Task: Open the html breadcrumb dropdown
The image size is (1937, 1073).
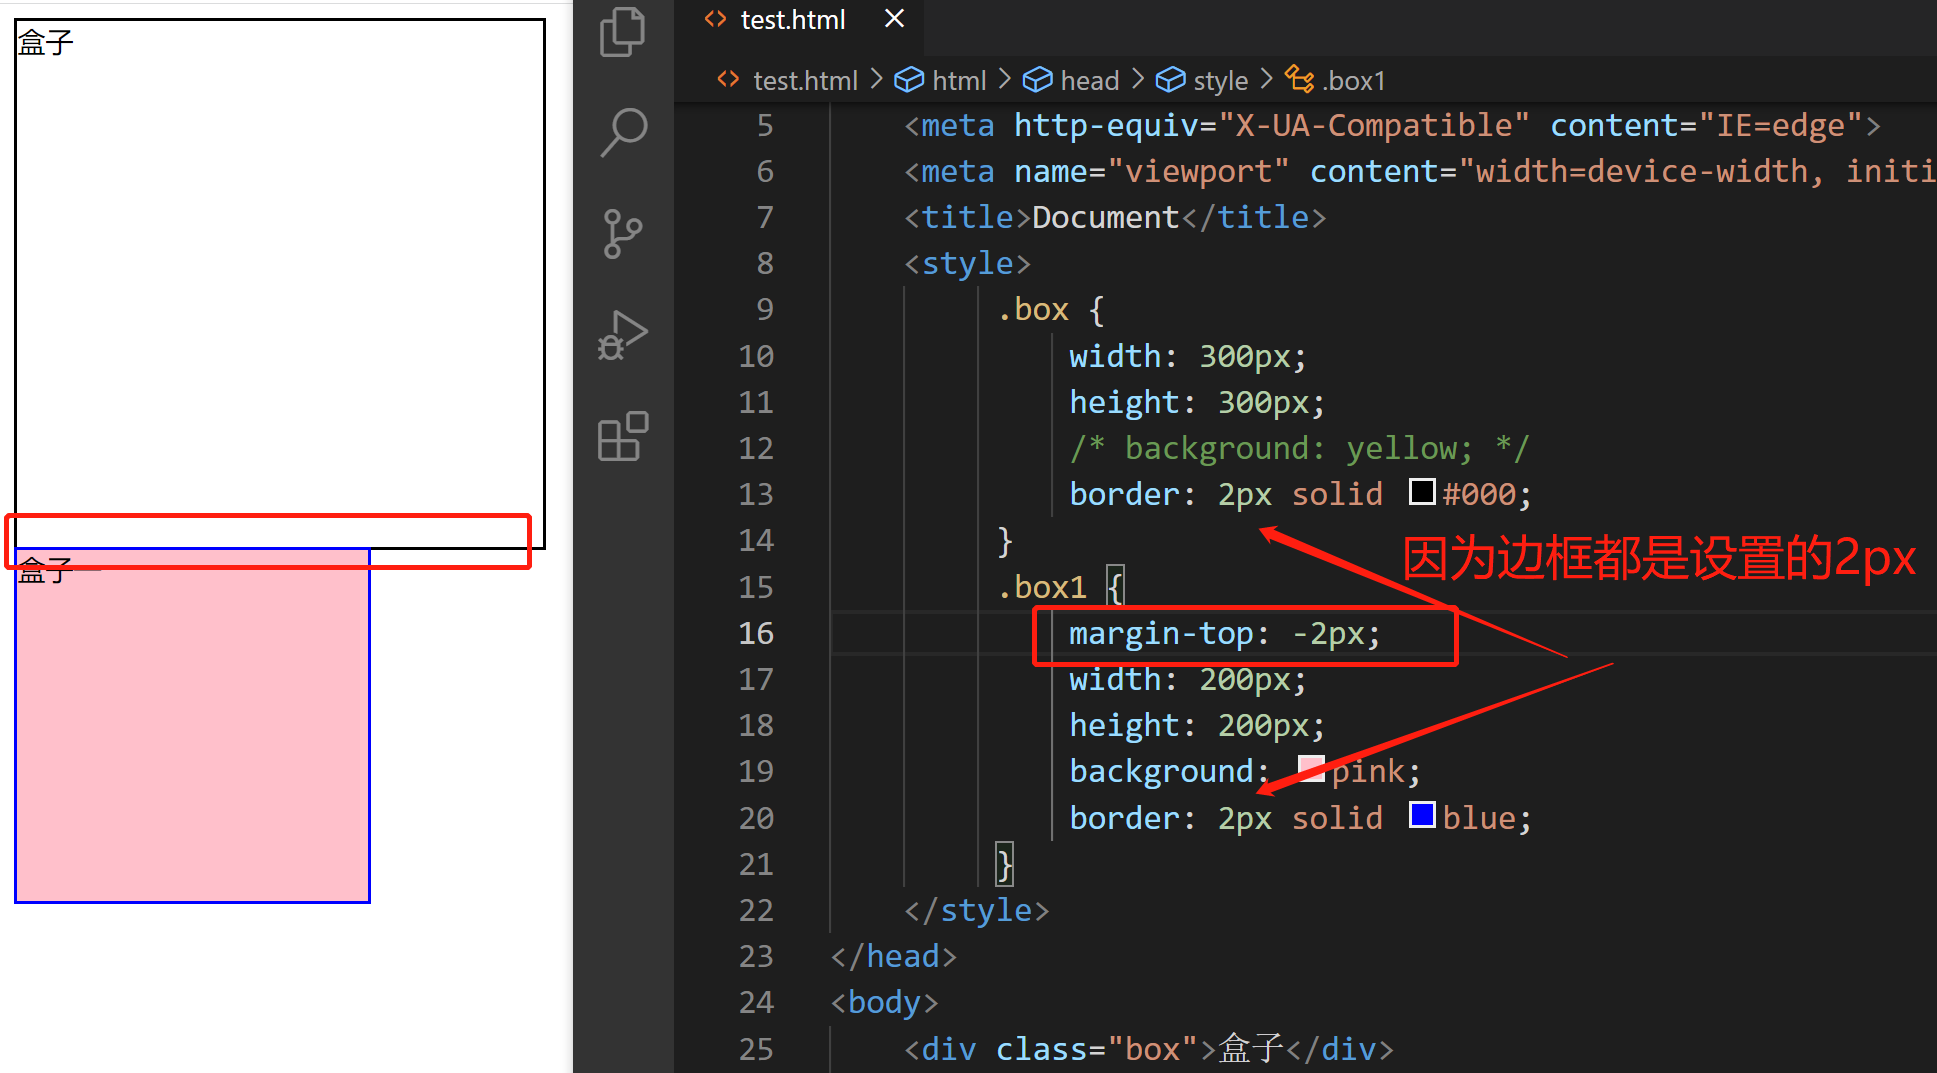Action: pos(960,79)
